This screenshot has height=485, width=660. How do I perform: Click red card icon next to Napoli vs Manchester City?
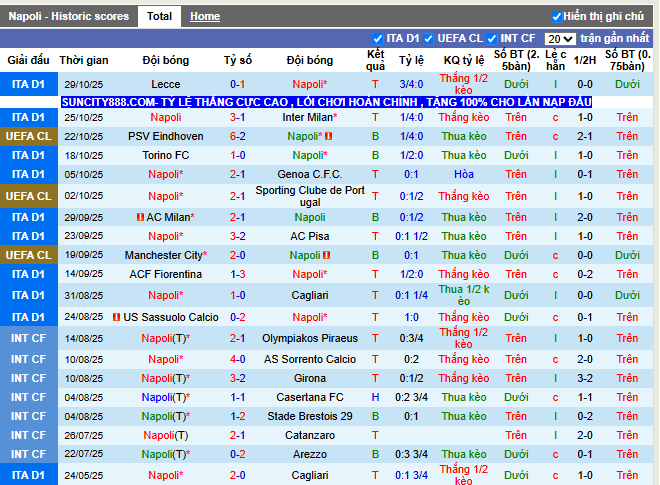tap(327, 255)
